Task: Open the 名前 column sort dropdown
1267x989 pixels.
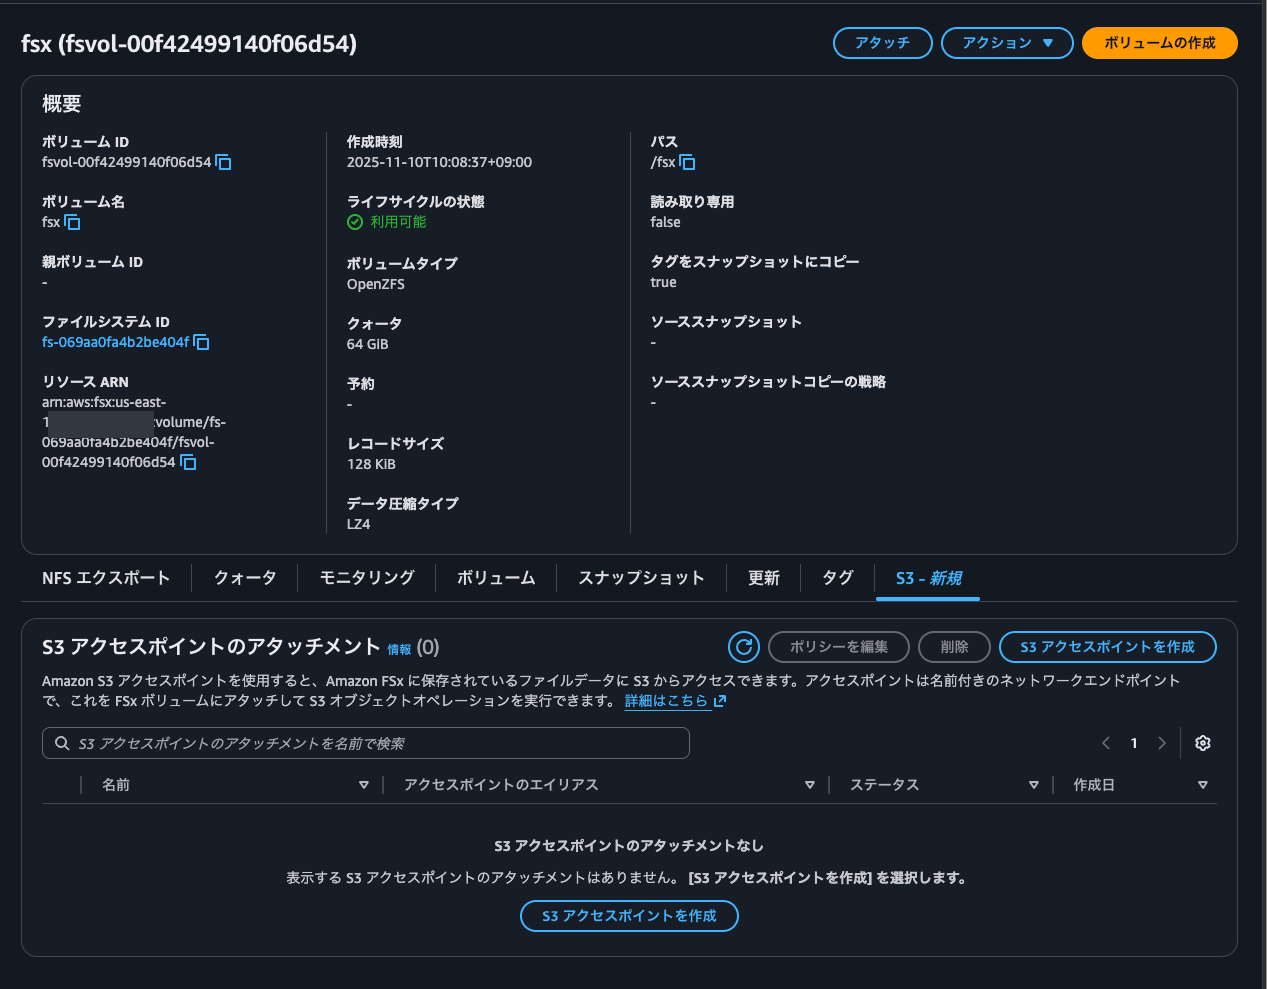Action: [364, 785]
